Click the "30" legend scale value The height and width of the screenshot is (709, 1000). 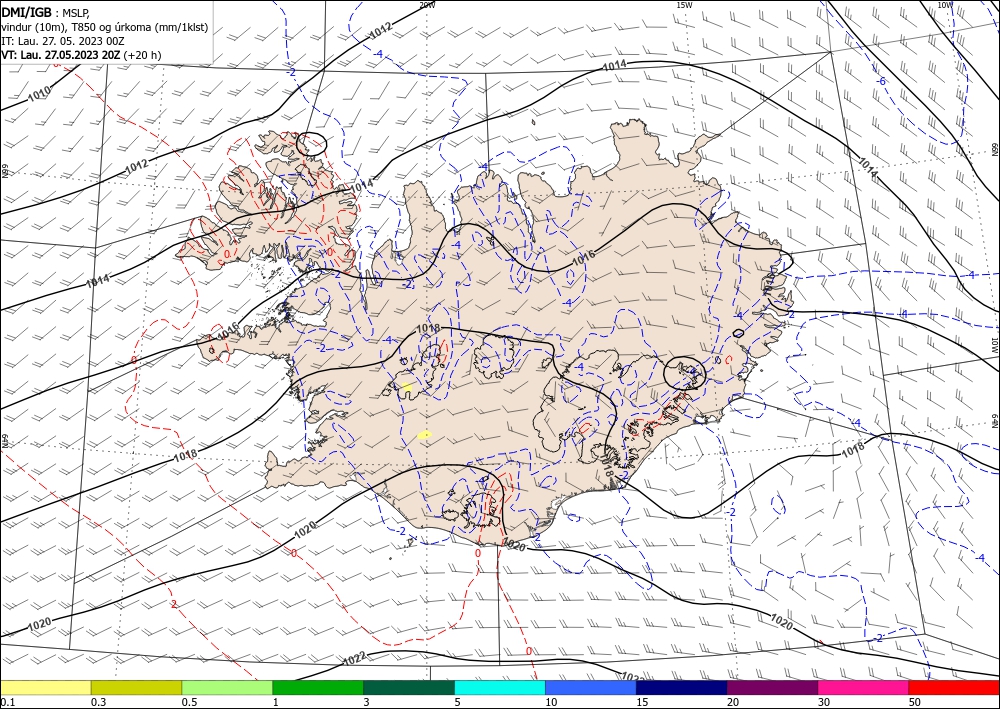point(825,702)
